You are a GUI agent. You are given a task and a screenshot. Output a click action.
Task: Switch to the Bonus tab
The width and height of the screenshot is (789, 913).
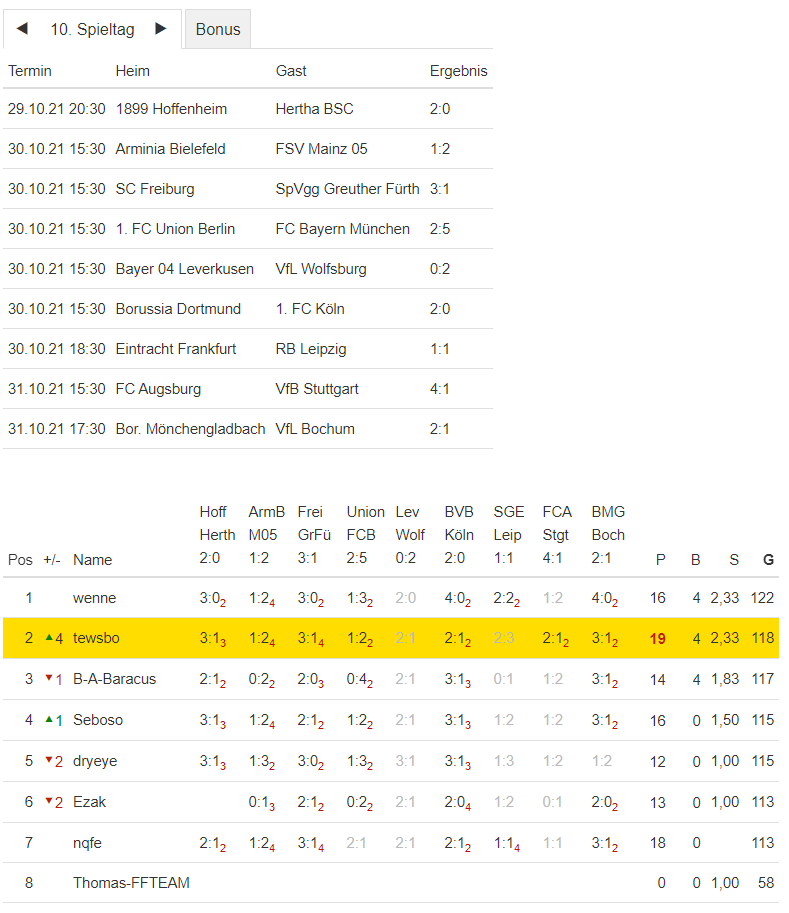(x=218, y=30)
